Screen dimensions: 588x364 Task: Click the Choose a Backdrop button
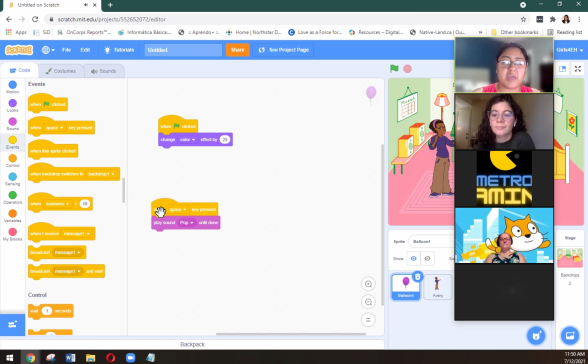click(x=570, y=336)
